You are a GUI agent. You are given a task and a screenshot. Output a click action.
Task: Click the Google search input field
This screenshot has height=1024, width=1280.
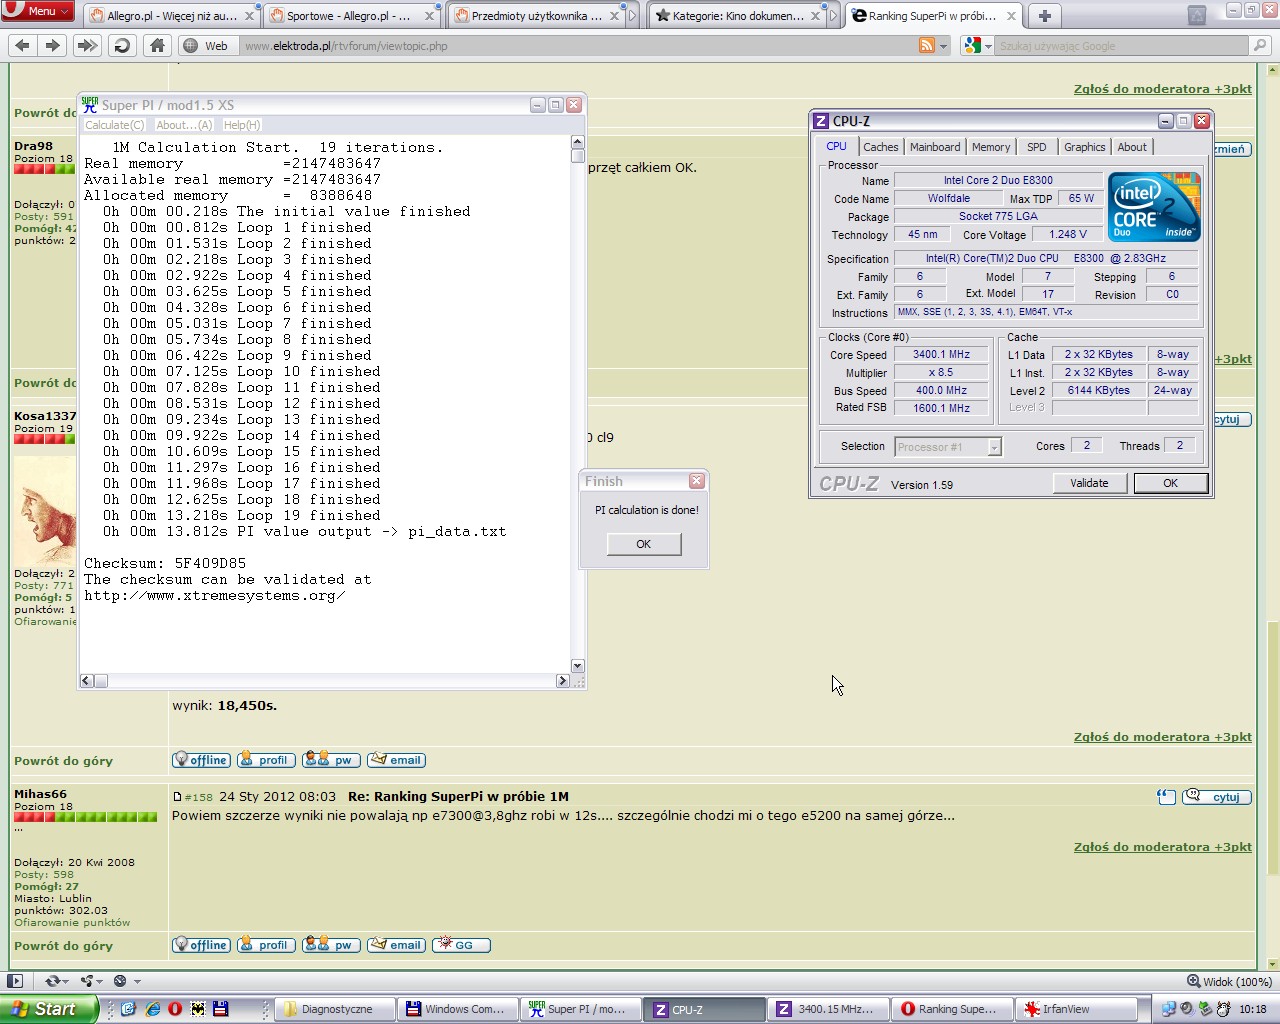tap(1122, 46)
